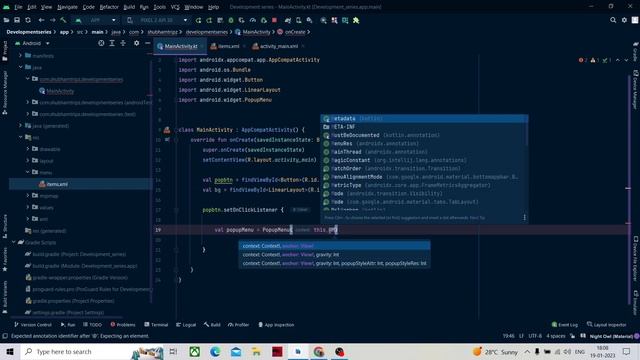Click the three-dot options in completion popup
640x360 pixels.
(x=524, y=218)
